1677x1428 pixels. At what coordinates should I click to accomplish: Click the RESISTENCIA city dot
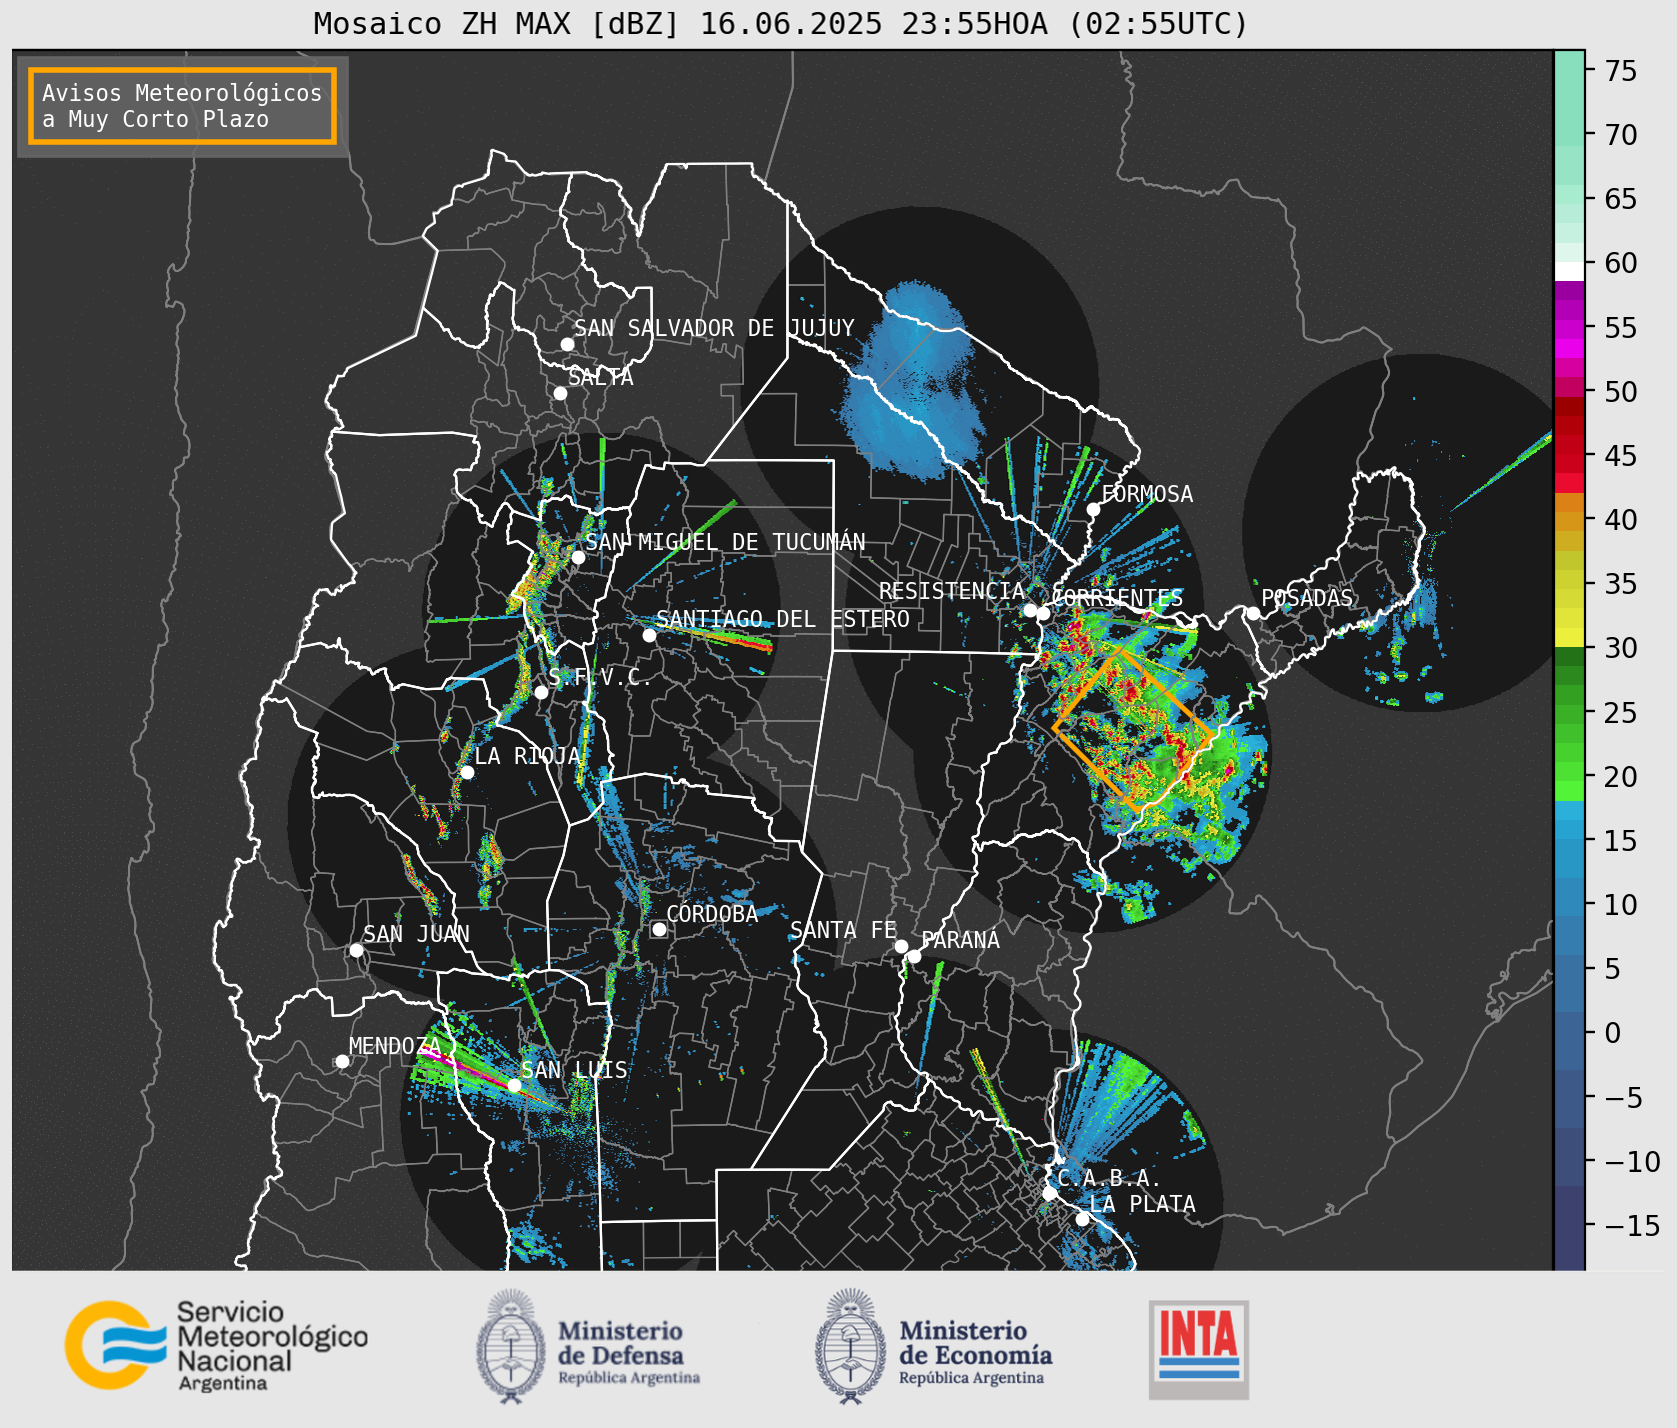tap(1030, 610)
